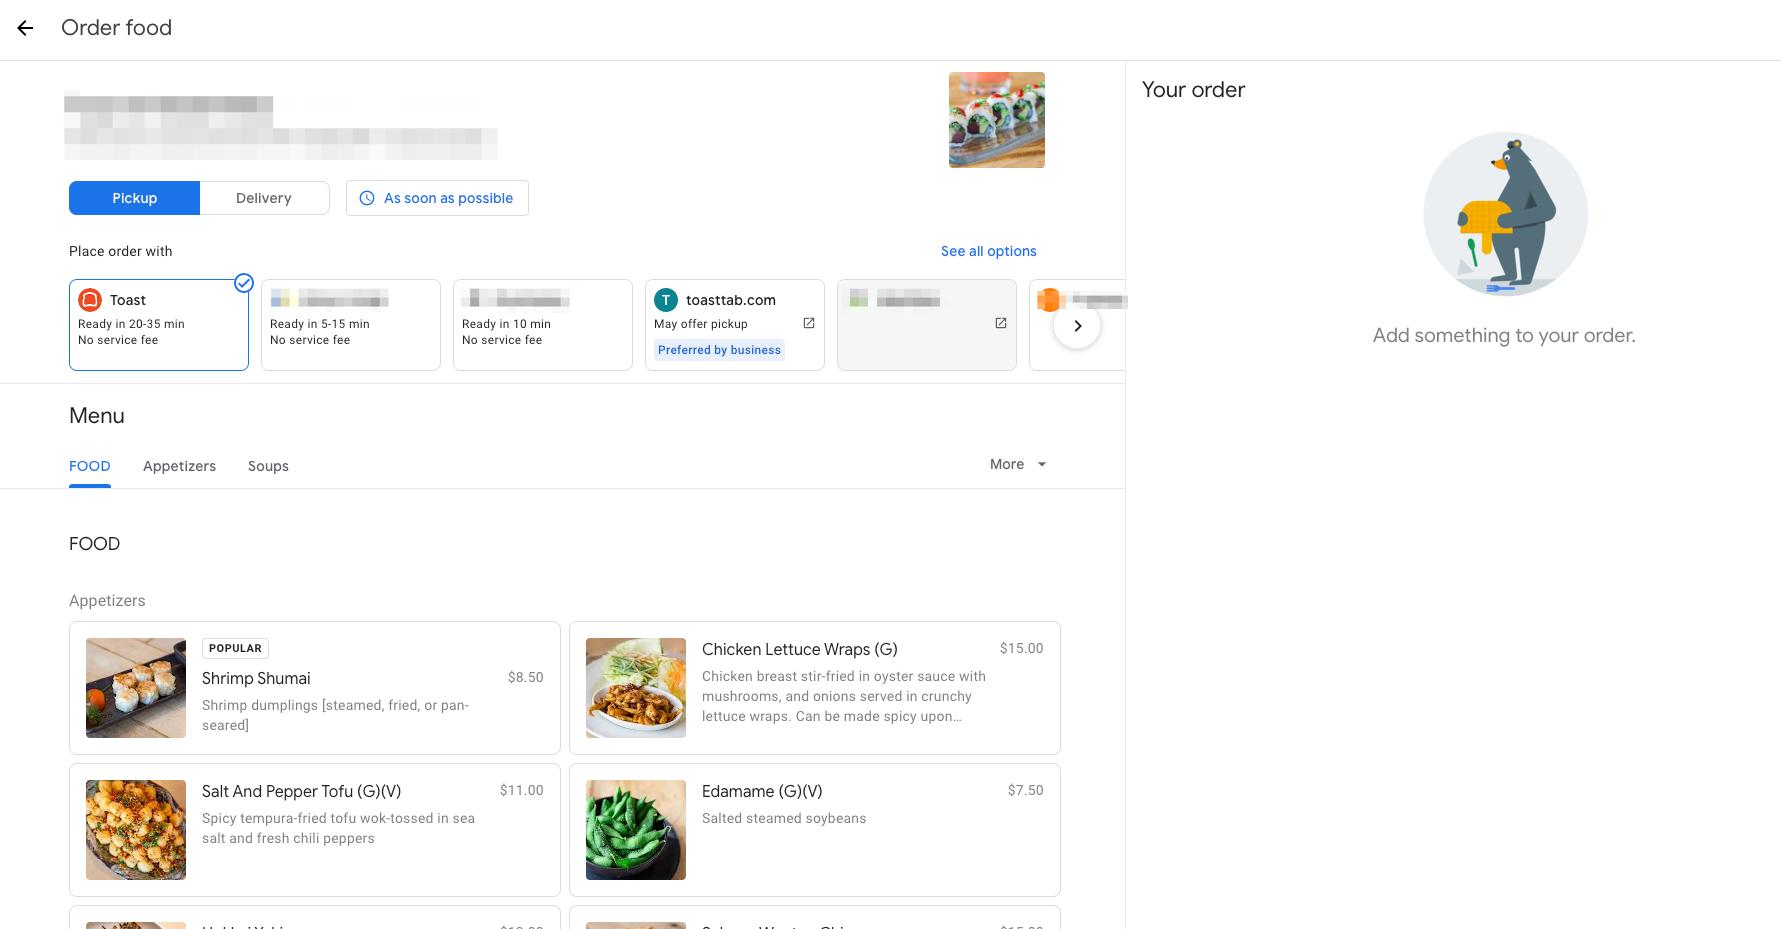Select Toast as the order provider

coord(159,325)
